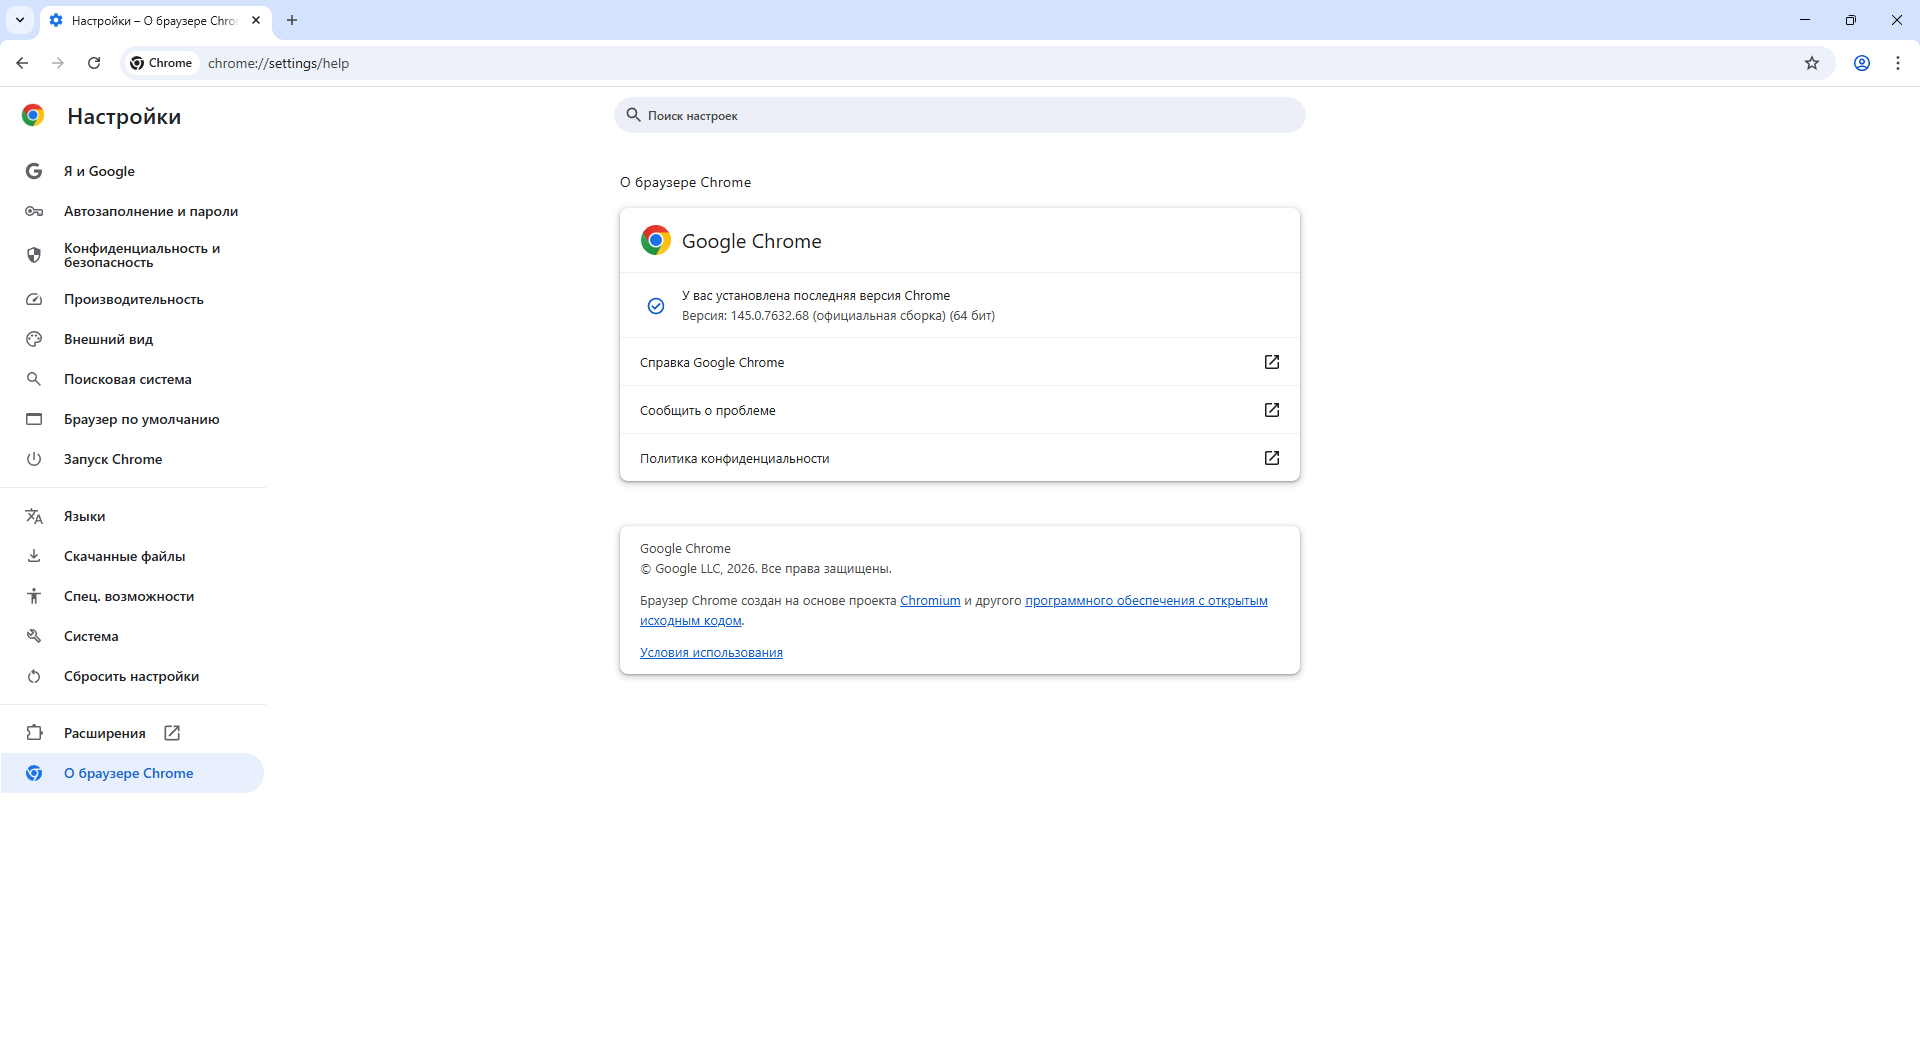Open external link icon for Политика конфиденциальности
The height and width of the screenshot is (1040, 1920).
pos(1272,458)
